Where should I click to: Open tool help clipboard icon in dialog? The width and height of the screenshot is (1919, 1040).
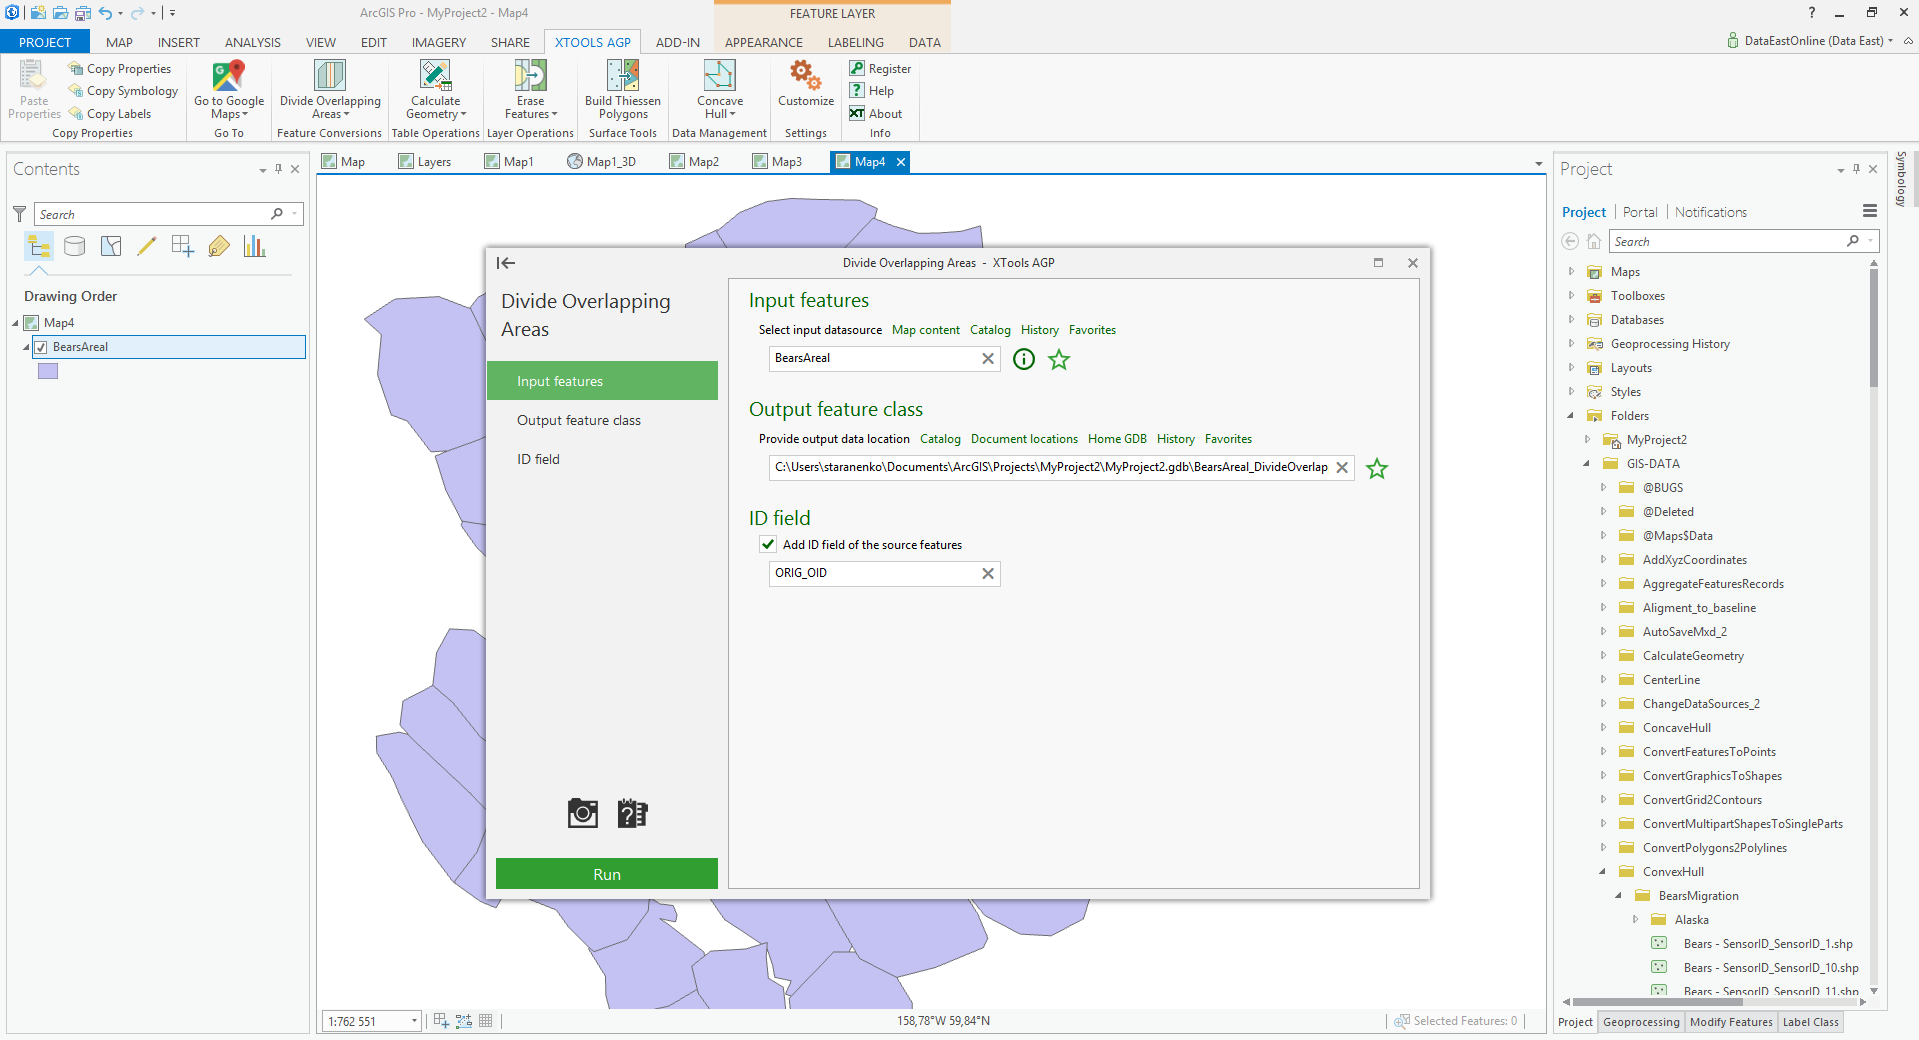tap(632, 813)
